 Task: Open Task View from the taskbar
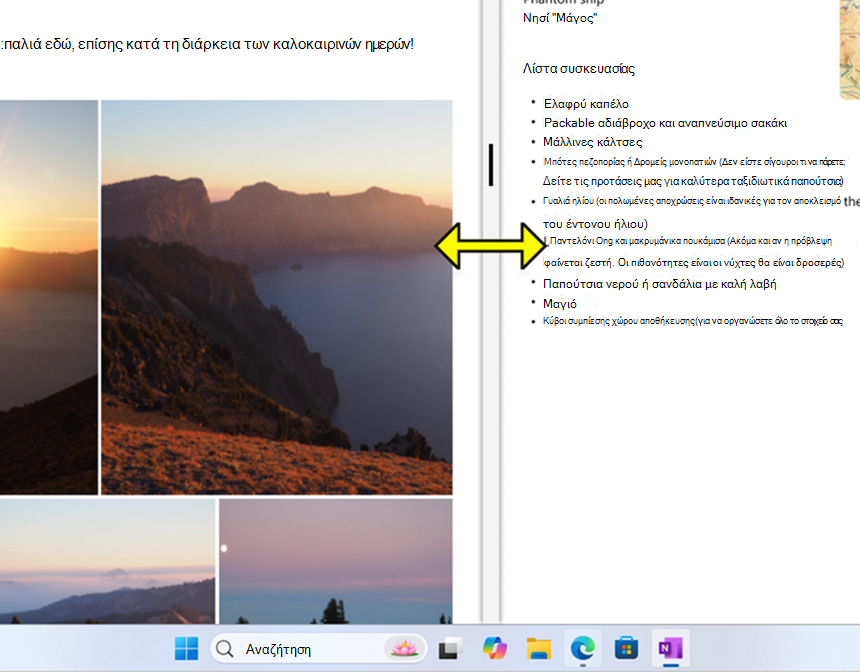point(450,649)
